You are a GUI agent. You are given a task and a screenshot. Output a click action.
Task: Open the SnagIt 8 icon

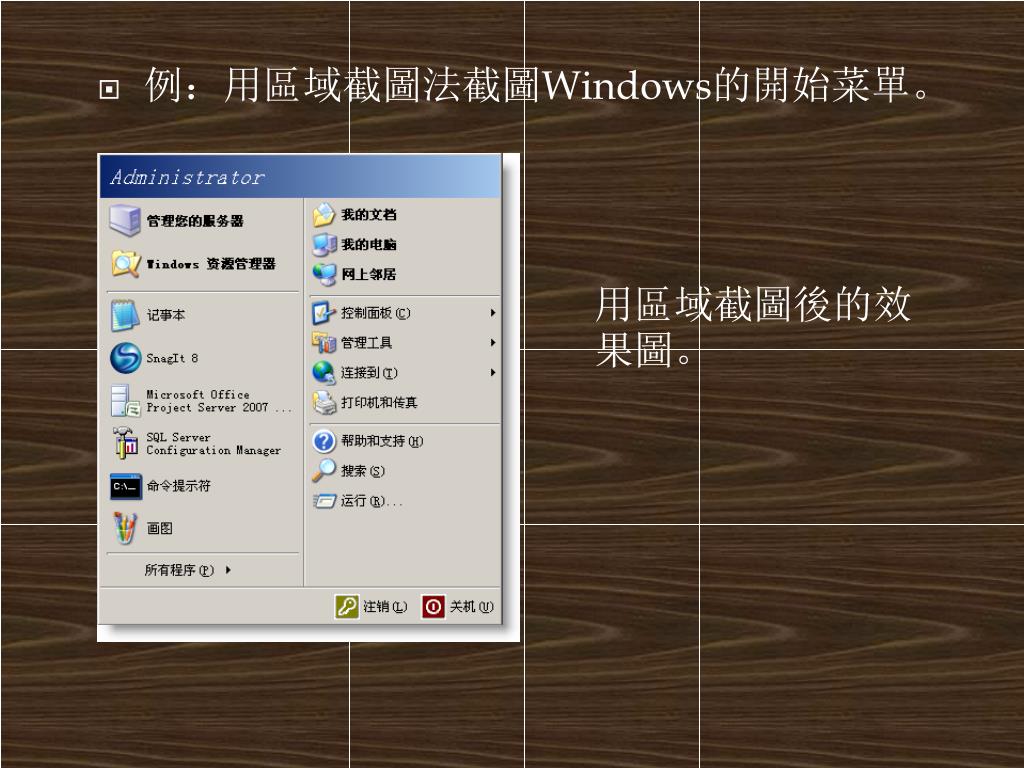[125, 358]
